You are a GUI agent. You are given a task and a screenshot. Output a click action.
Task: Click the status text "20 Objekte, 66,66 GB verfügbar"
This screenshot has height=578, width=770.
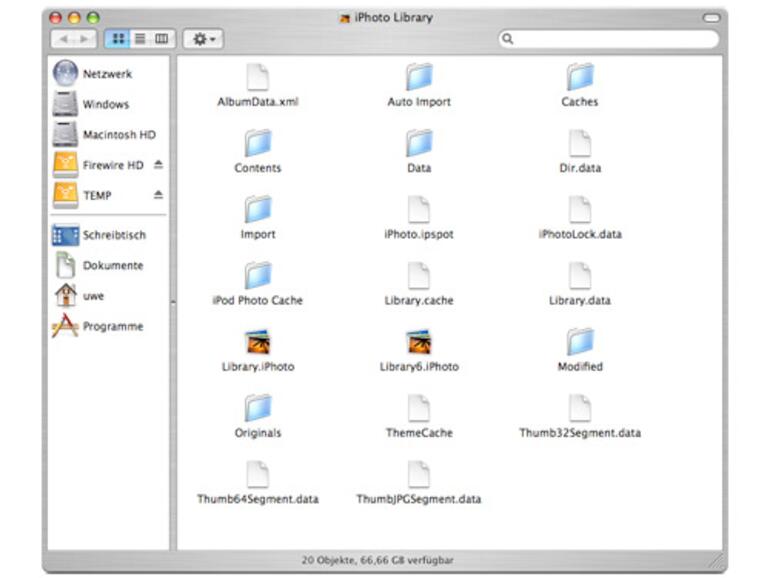(x=377, y=560)
